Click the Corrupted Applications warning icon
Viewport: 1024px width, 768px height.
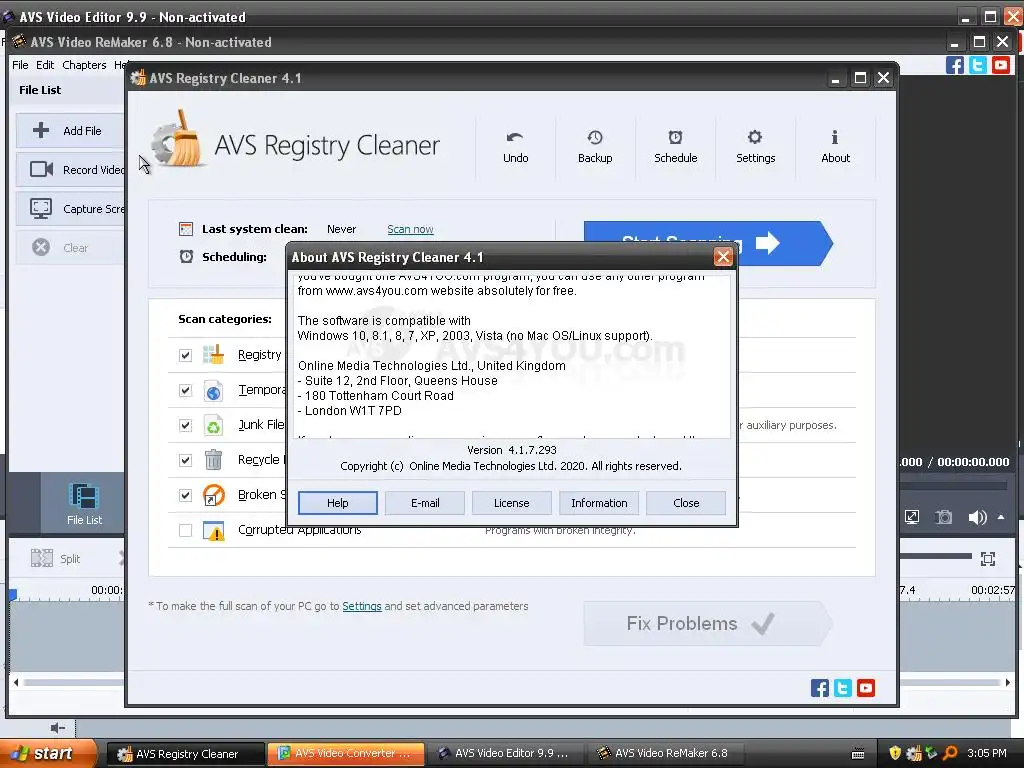[x=213, y=531]
